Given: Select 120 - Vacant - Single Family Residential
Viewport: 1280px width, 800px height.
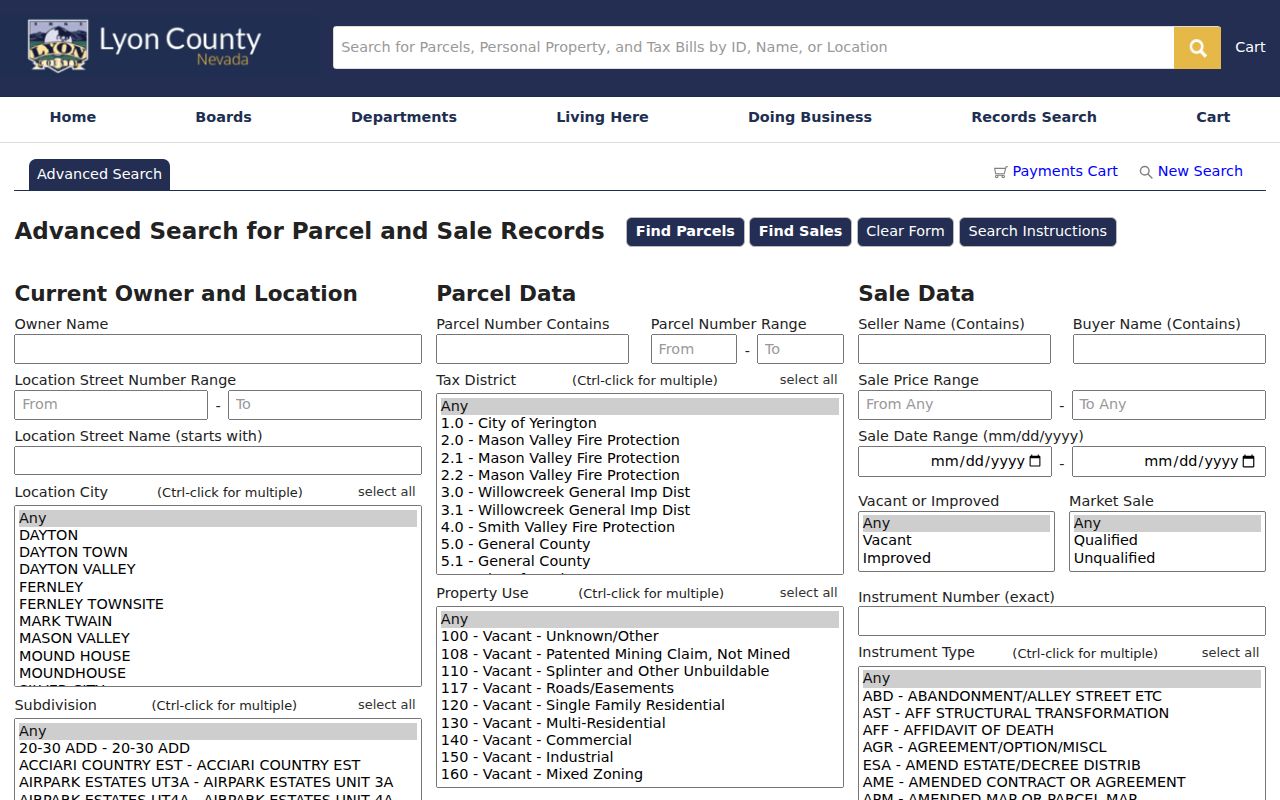Looking at the screenshot, I should [639, 705].
